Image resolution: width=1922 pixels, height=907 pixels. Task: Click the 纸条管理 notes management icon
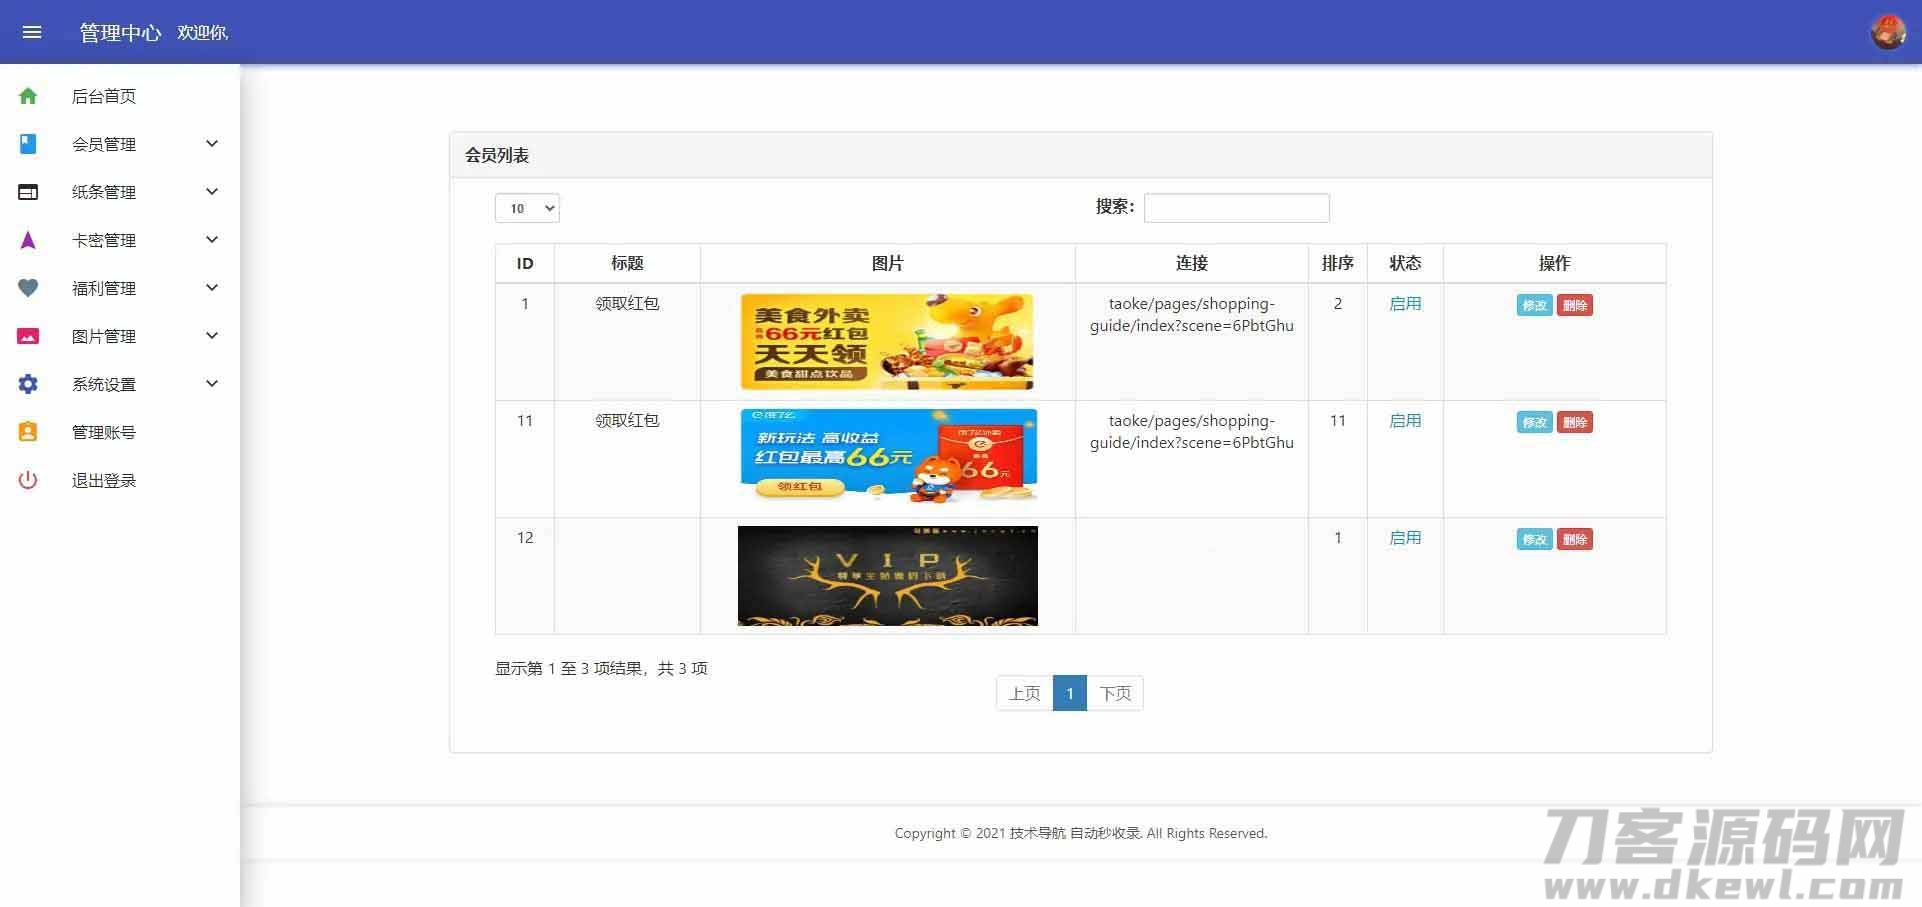point(28,191)
